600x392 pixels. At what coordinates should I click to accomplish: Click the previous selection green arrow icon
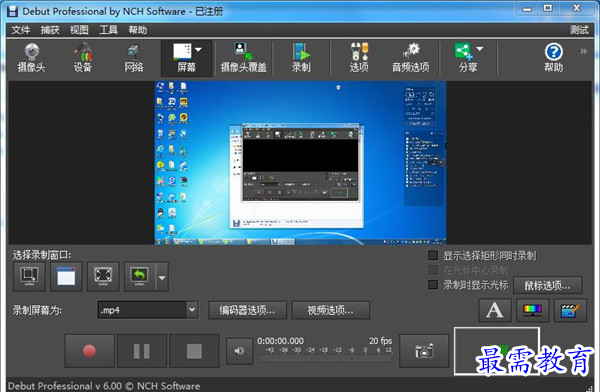coord(140,276)
